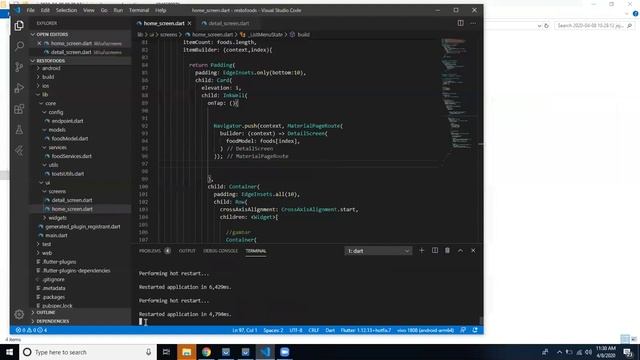The image size is (640, 360).
Task: Click the notifications bell in status bar
Action: point(475,330)
